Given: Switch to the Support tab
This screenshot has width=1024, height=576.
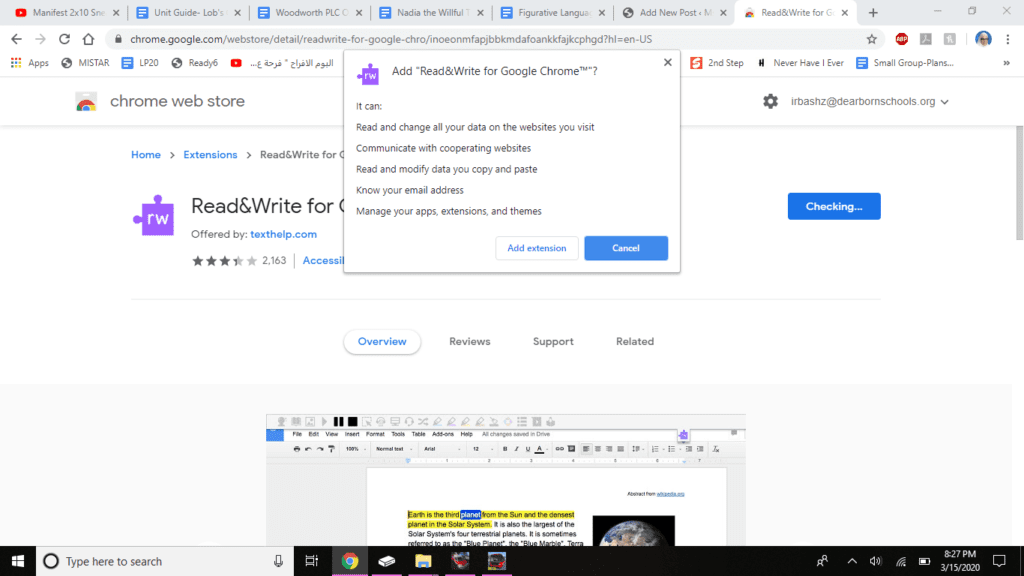Looking at the screenshot, I should (x=553, y=342).
